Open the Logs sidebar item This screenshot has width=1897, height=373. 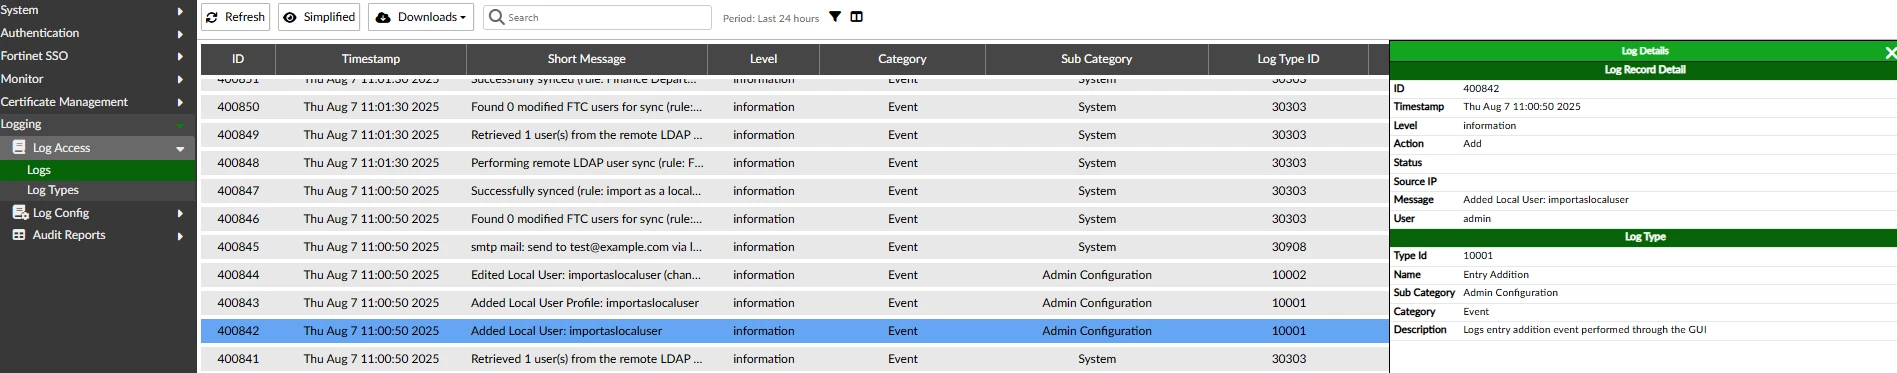pos(98,170)
